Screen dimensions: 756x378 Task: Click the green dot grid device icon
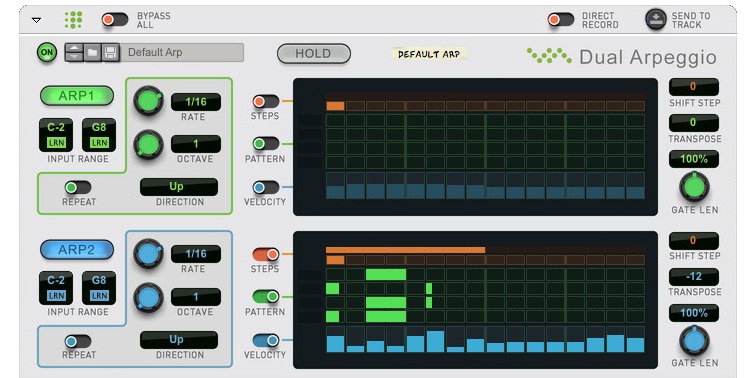click(73, 20)
